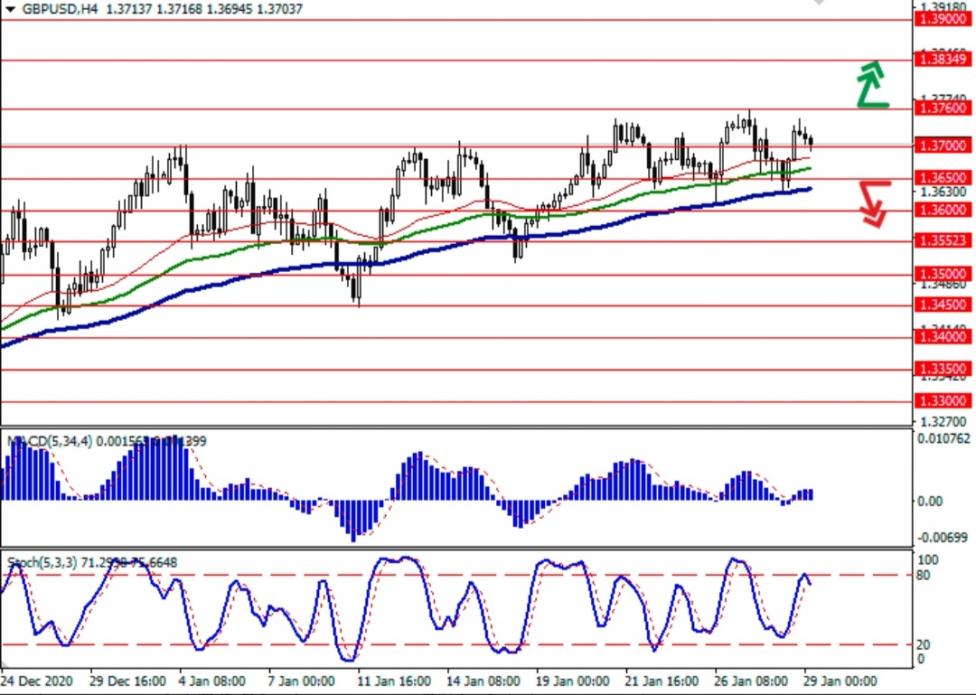Click the -0.00699 MACD scale value
Image resolution: width=976 pixels, height=695 pixels.
coord(942,537)
